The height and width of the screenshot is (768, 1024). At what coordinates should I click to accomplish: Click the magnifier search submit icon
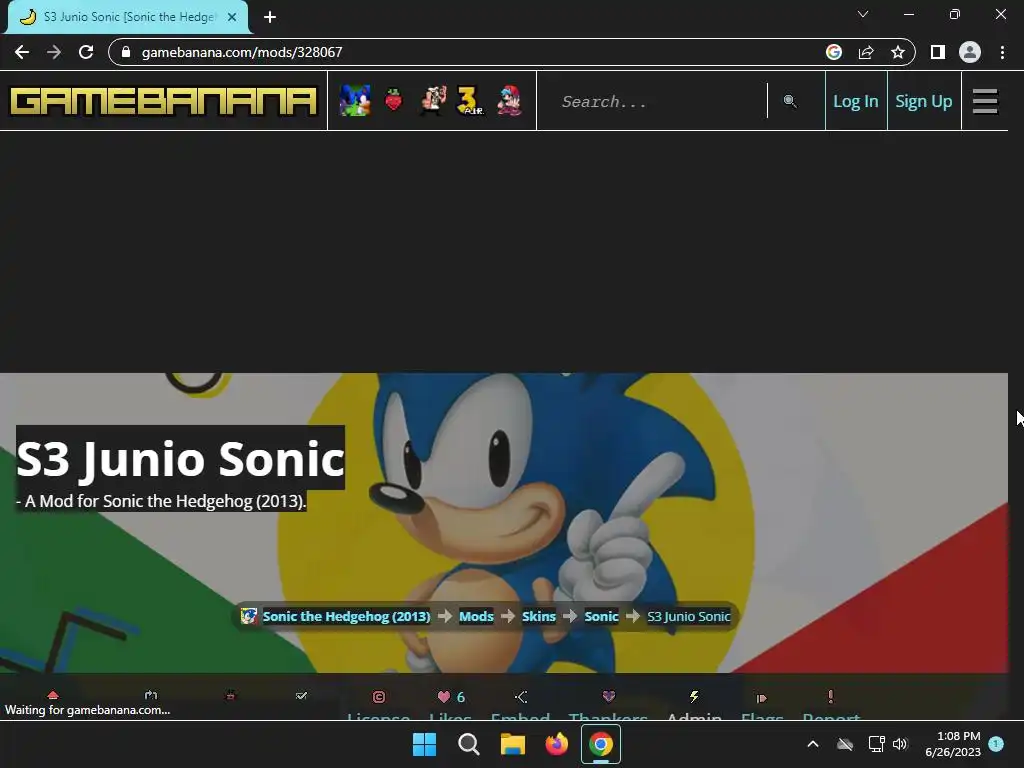790,101
